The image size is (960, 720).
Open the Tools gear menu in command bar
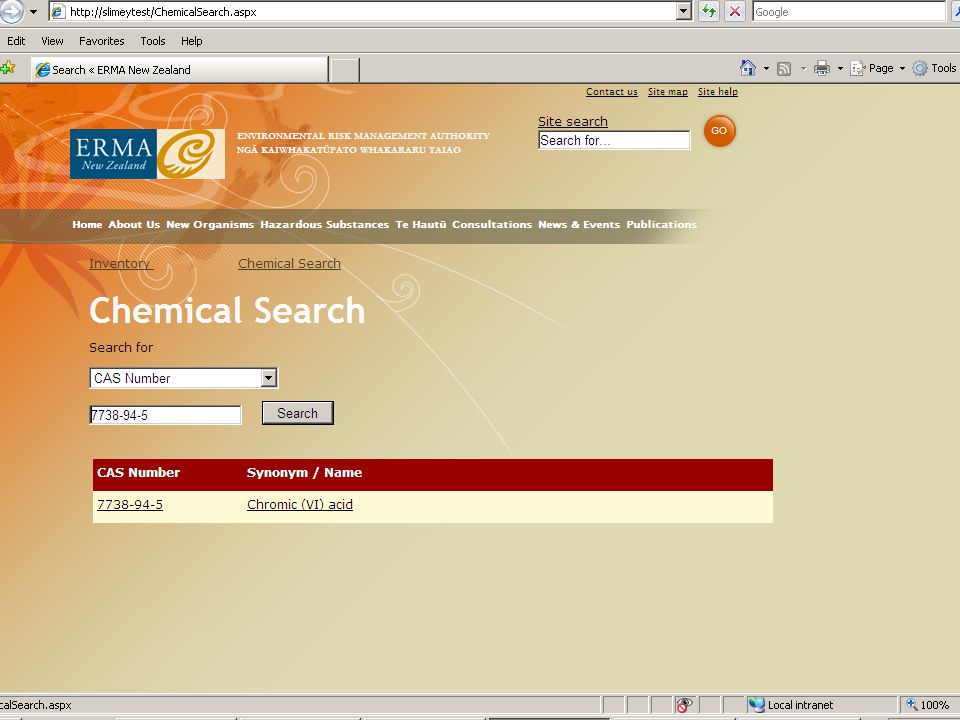click(934, 68)
